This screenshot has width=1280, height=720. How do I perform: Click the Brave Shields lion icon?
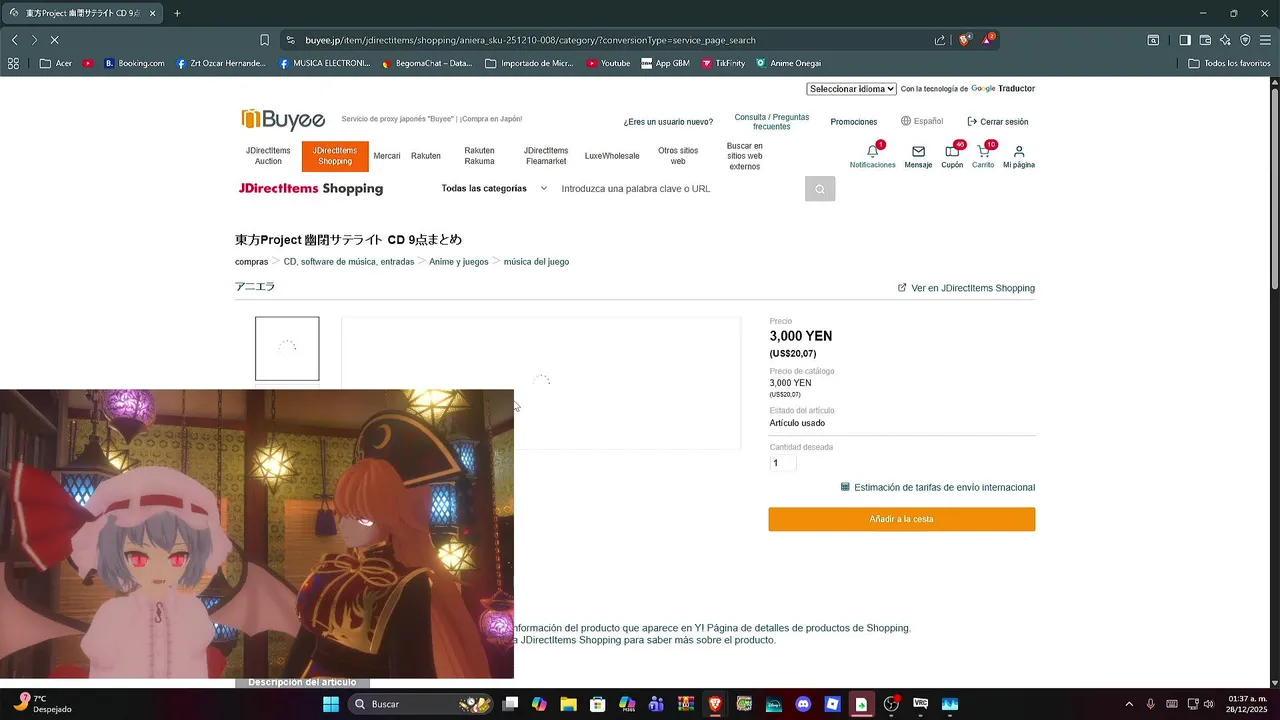tap(964, 40)
